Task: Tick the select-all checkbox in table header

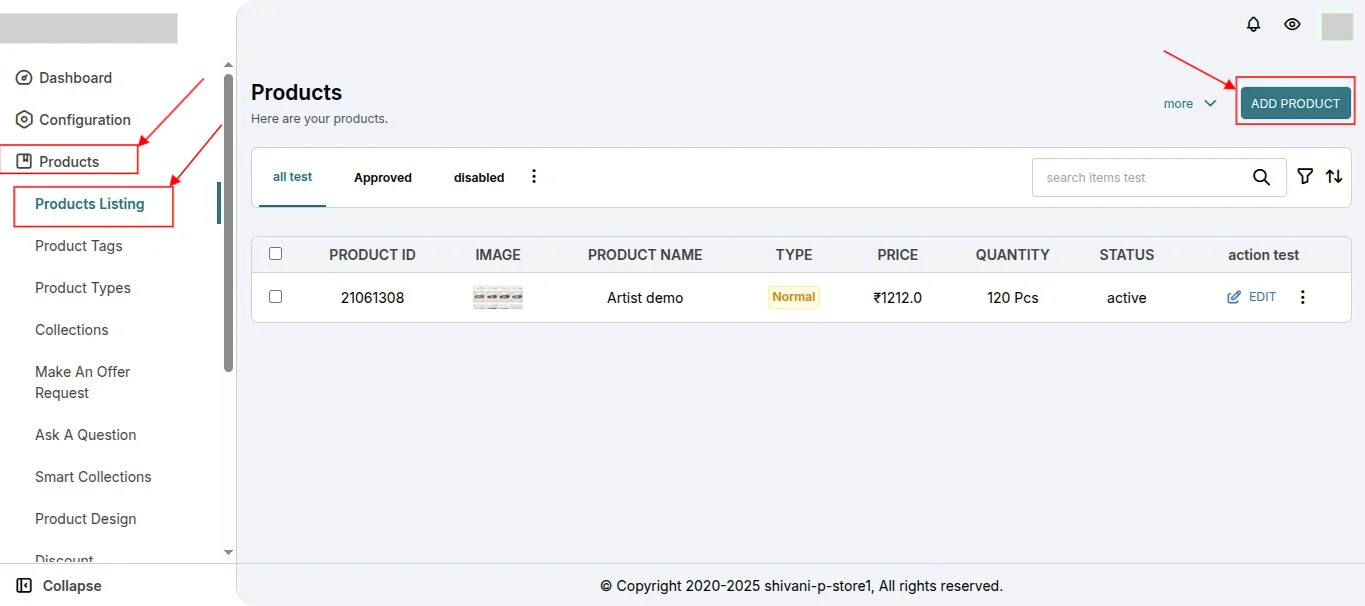Action: coord(276,254)
